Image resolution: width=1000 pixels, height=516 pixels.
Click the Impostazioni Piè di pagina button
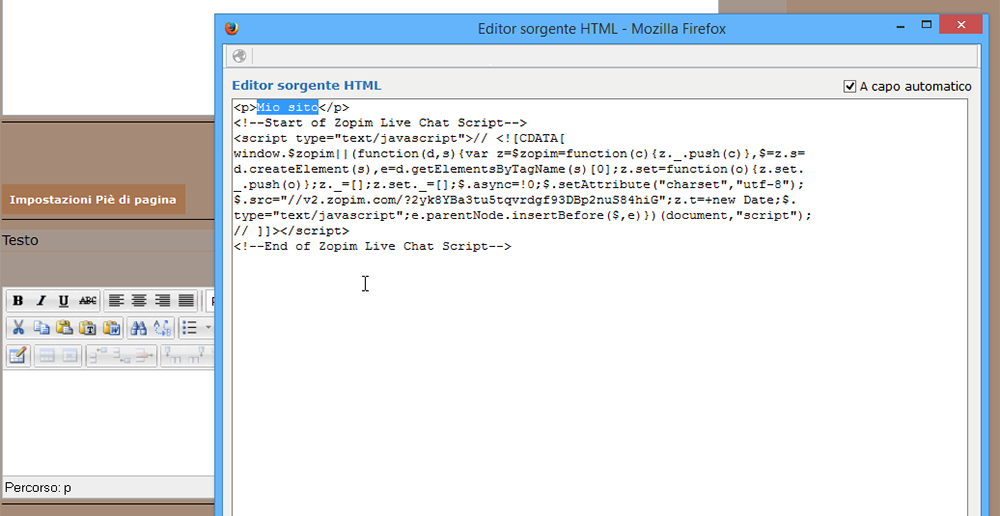coord(93,200)
